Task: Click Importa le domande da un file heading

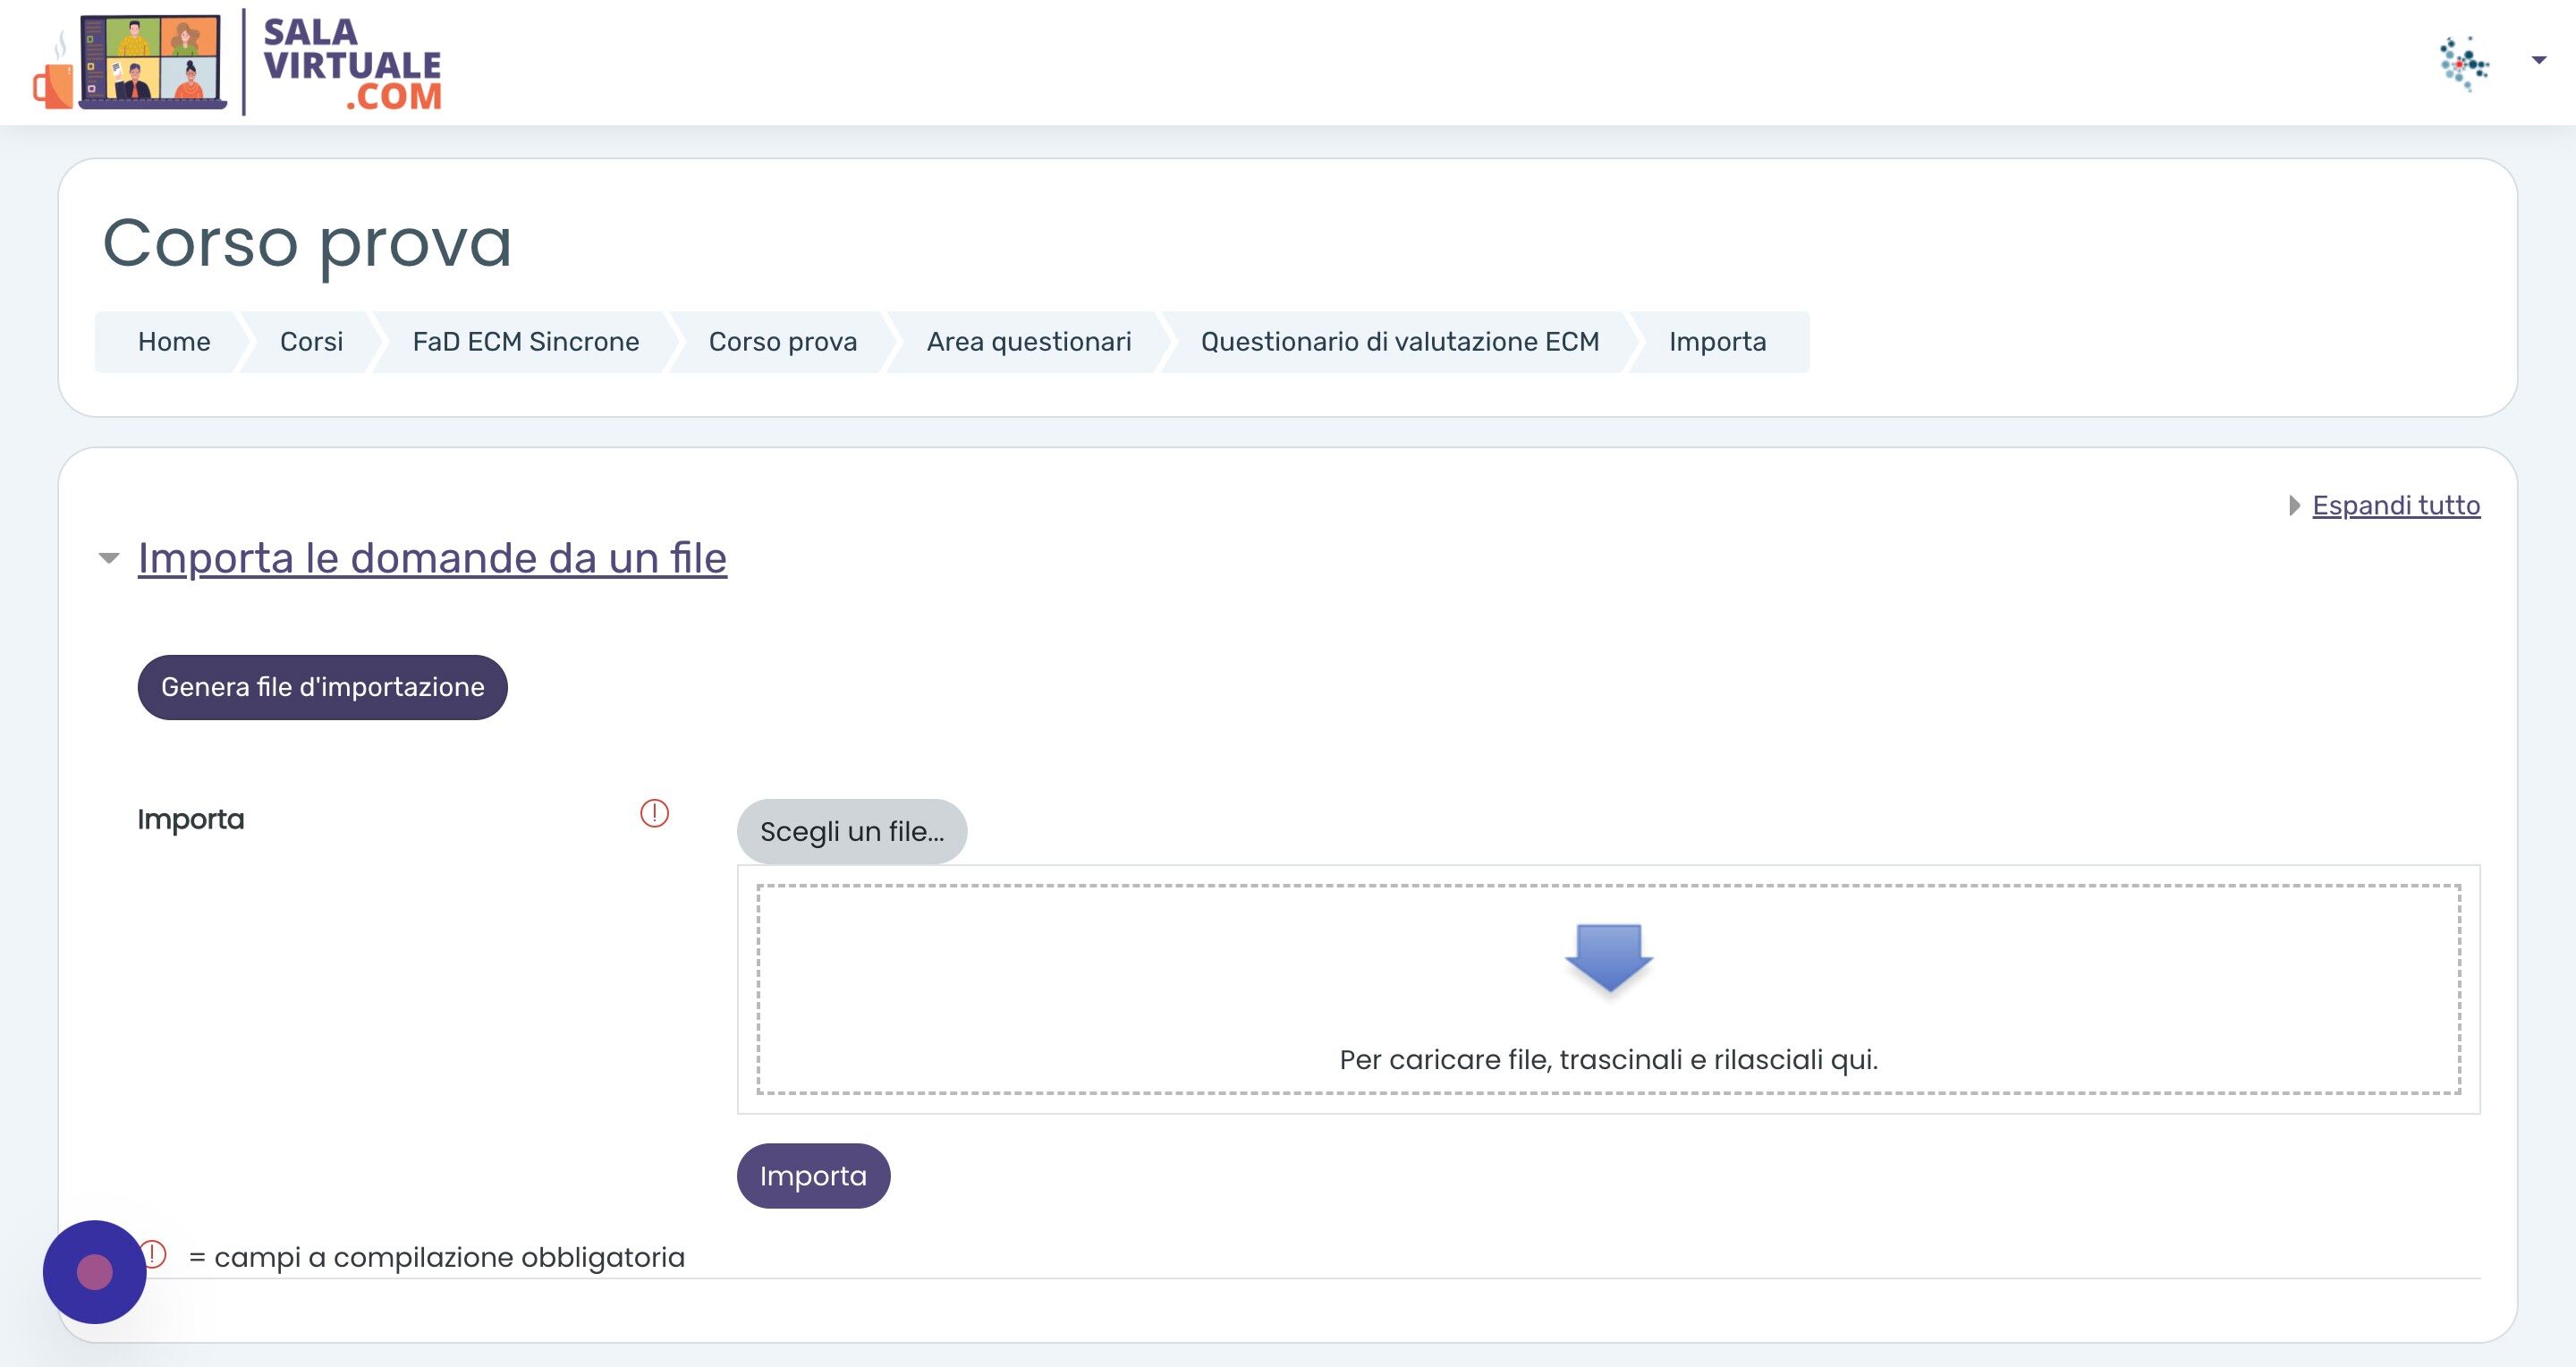Action: point(432,558)
